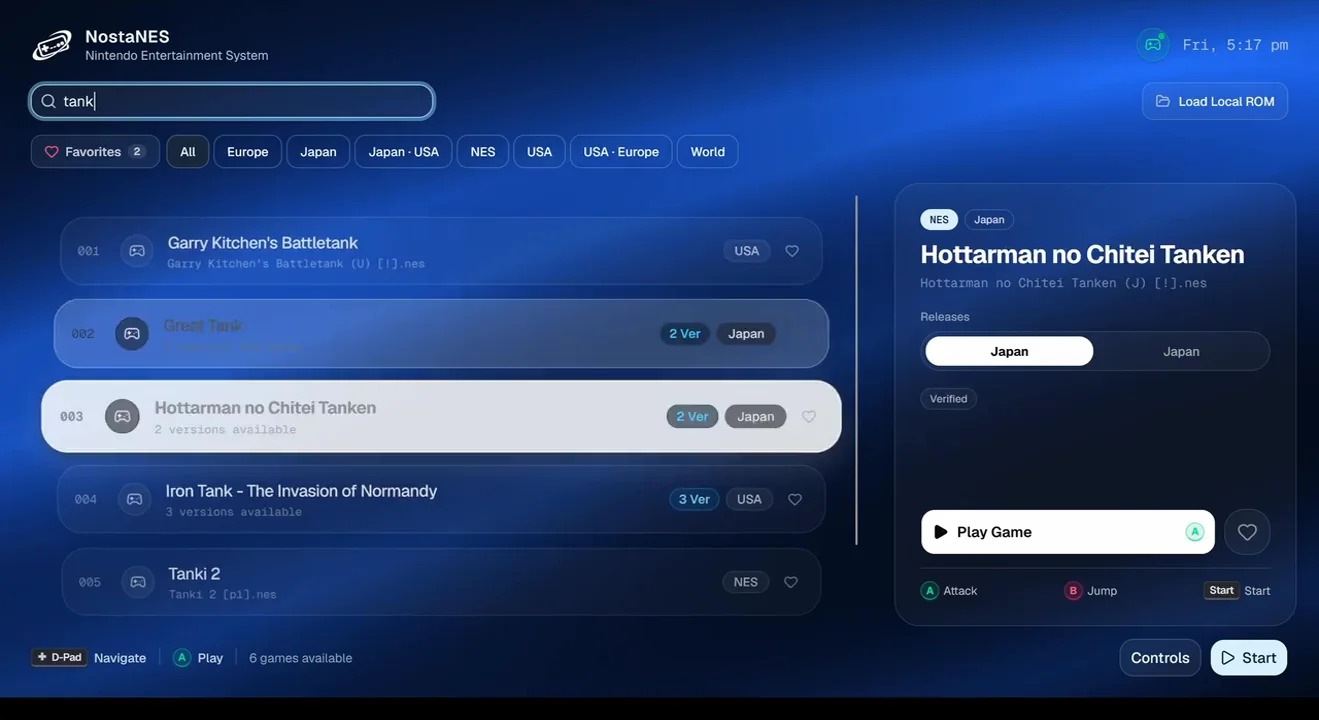This screenshot has height=720, width=1319.
Task: Click the Play Game button
Action: click(1068, 532)
